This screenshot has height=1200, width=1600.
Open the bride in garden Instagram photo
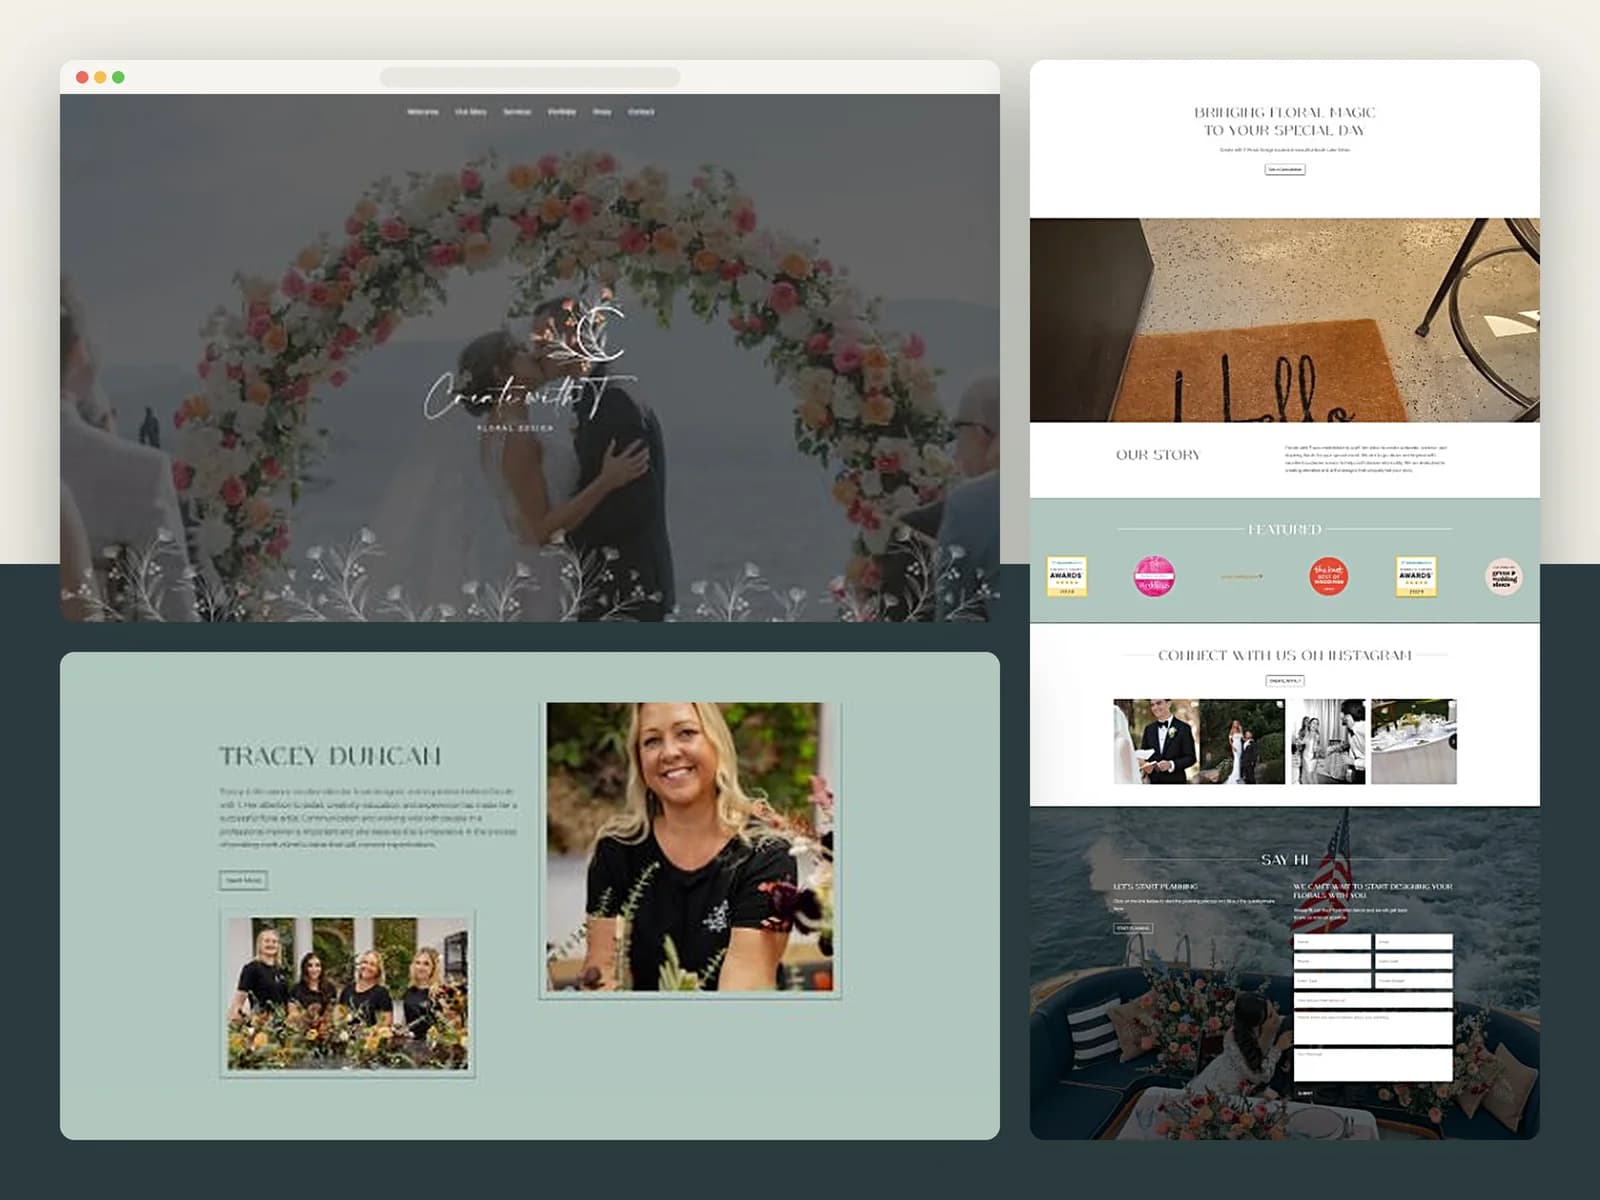1242,741
